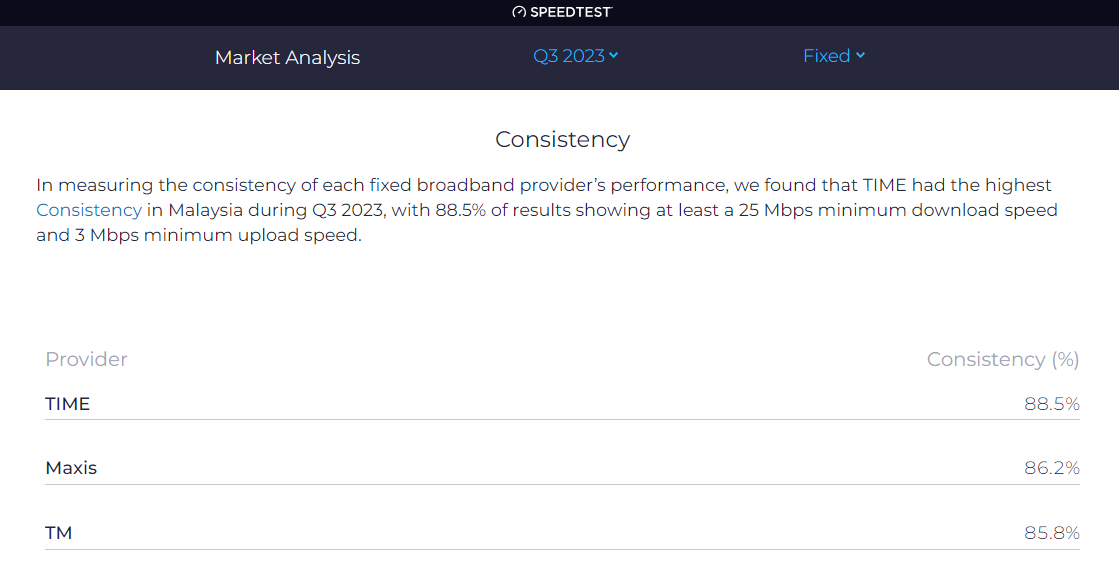Click the Speedtest gauge logo icon
Screen dimensions: 1119x568
click(x=518, y=12)
